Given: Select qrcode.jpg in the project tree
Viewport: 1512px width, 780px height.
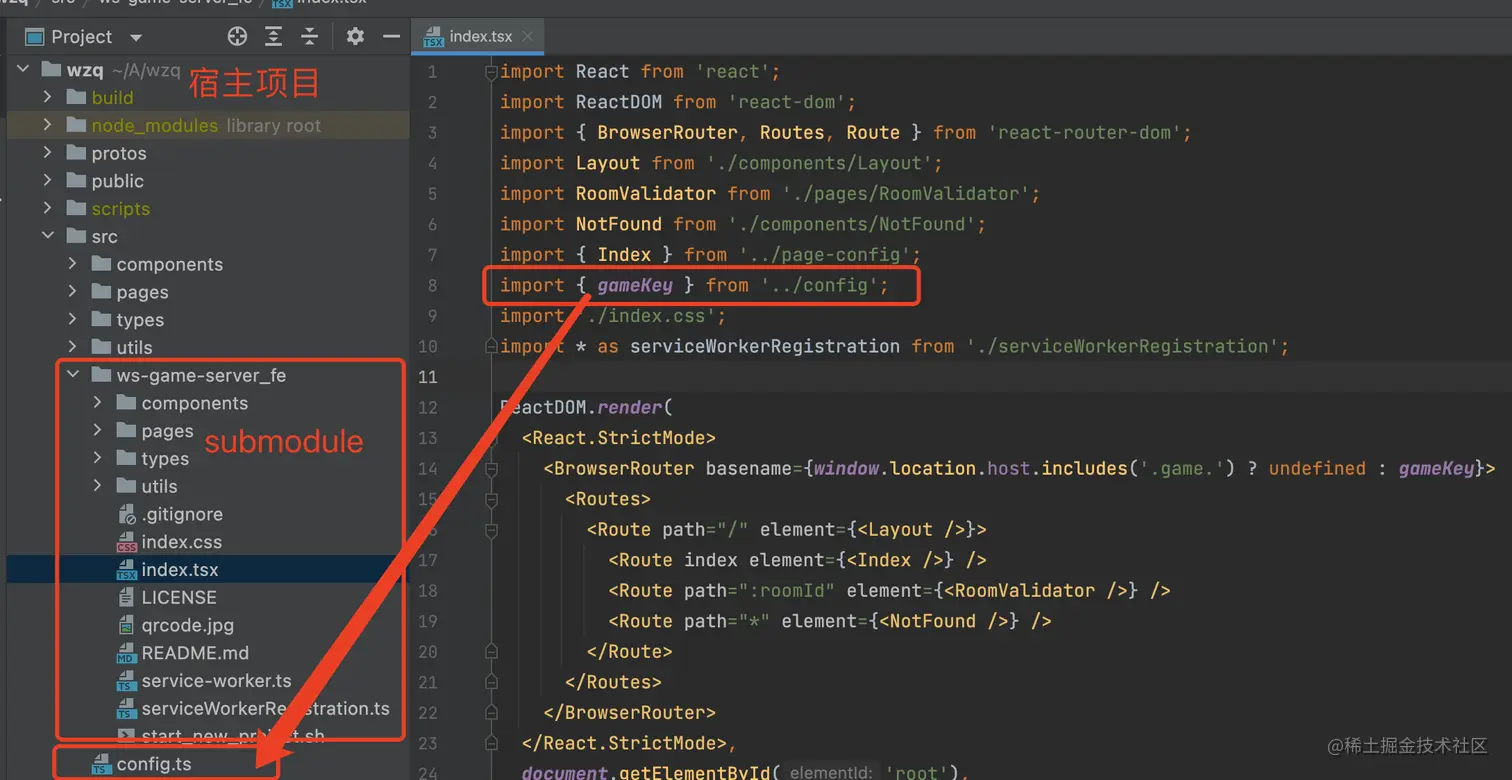Looking at the screenshot, I should click(x=187, y=626).
